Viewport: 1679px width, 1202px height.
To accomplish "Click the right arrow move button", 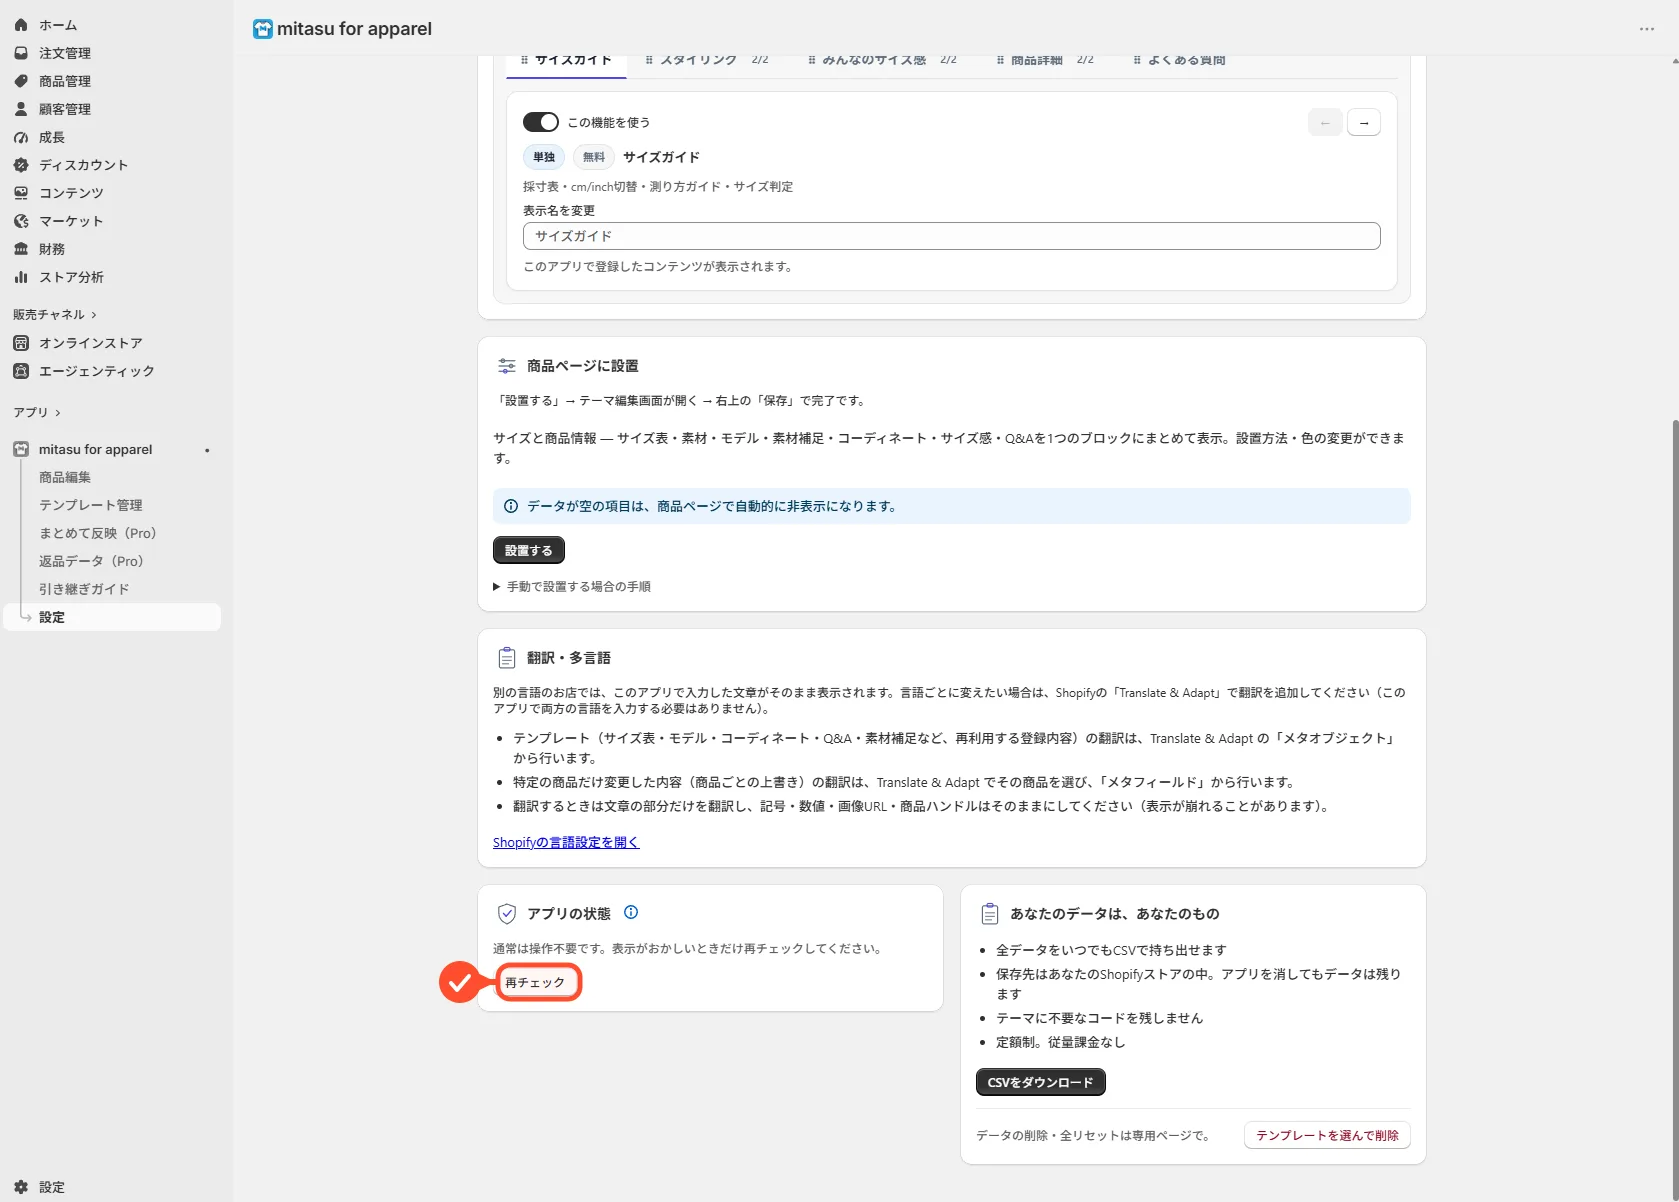I will coord(1364,122).
